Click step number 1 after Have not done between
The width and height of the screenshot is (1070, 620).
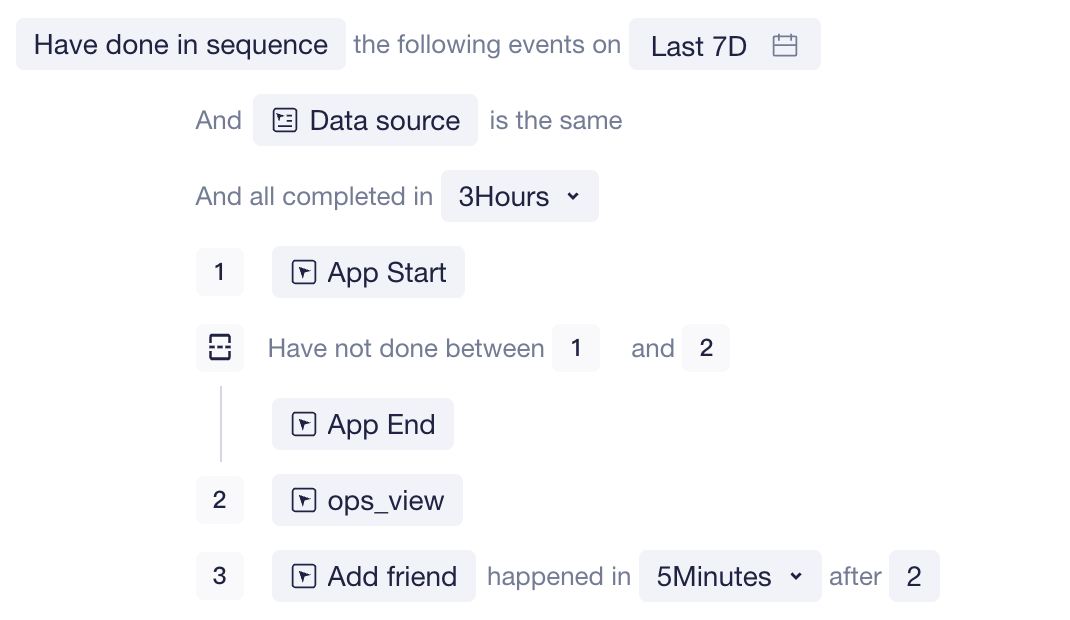tap(576, 348)
